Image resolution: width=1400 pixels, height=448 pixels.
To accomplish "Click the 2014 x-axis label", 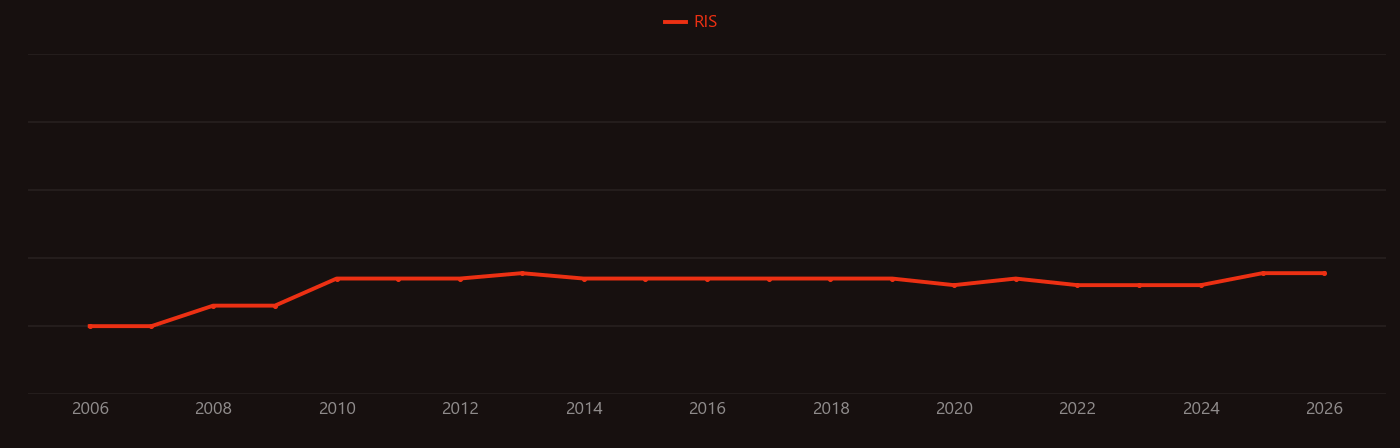I will 584,409.
